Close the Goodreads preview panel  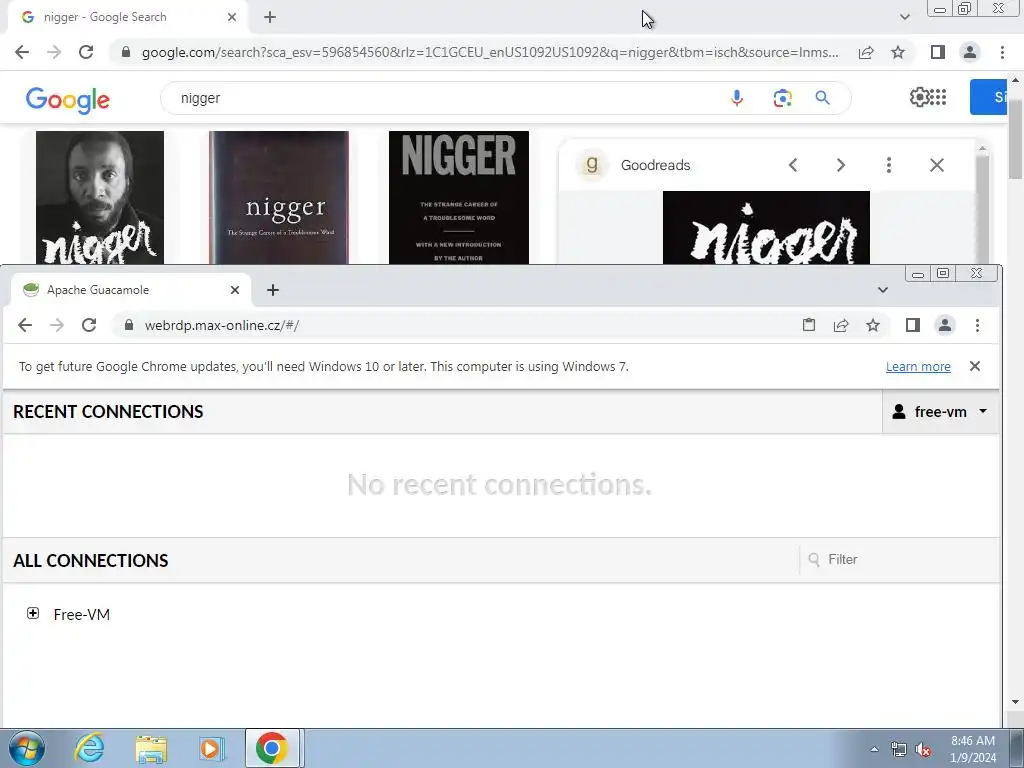(x=937, y=165)
